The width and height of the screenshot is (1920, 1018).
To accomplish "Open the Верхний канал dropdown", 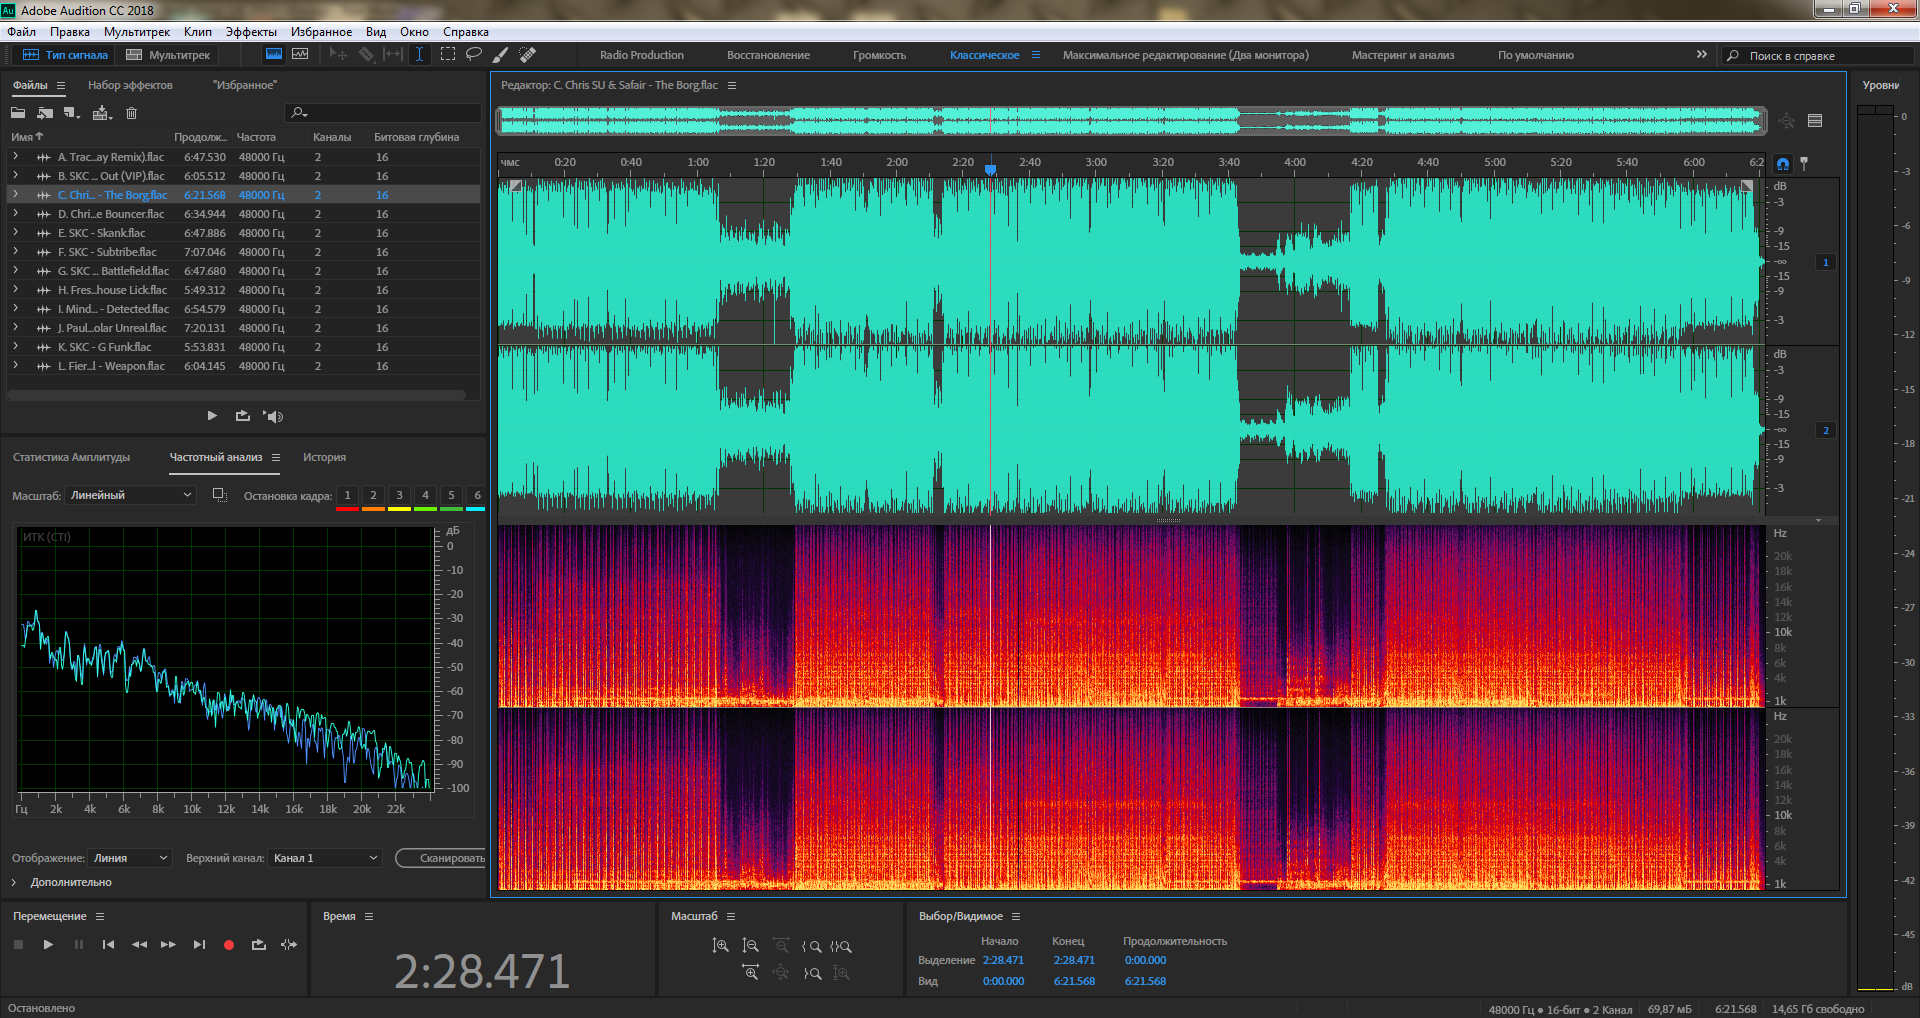I will tap(325, 858).
